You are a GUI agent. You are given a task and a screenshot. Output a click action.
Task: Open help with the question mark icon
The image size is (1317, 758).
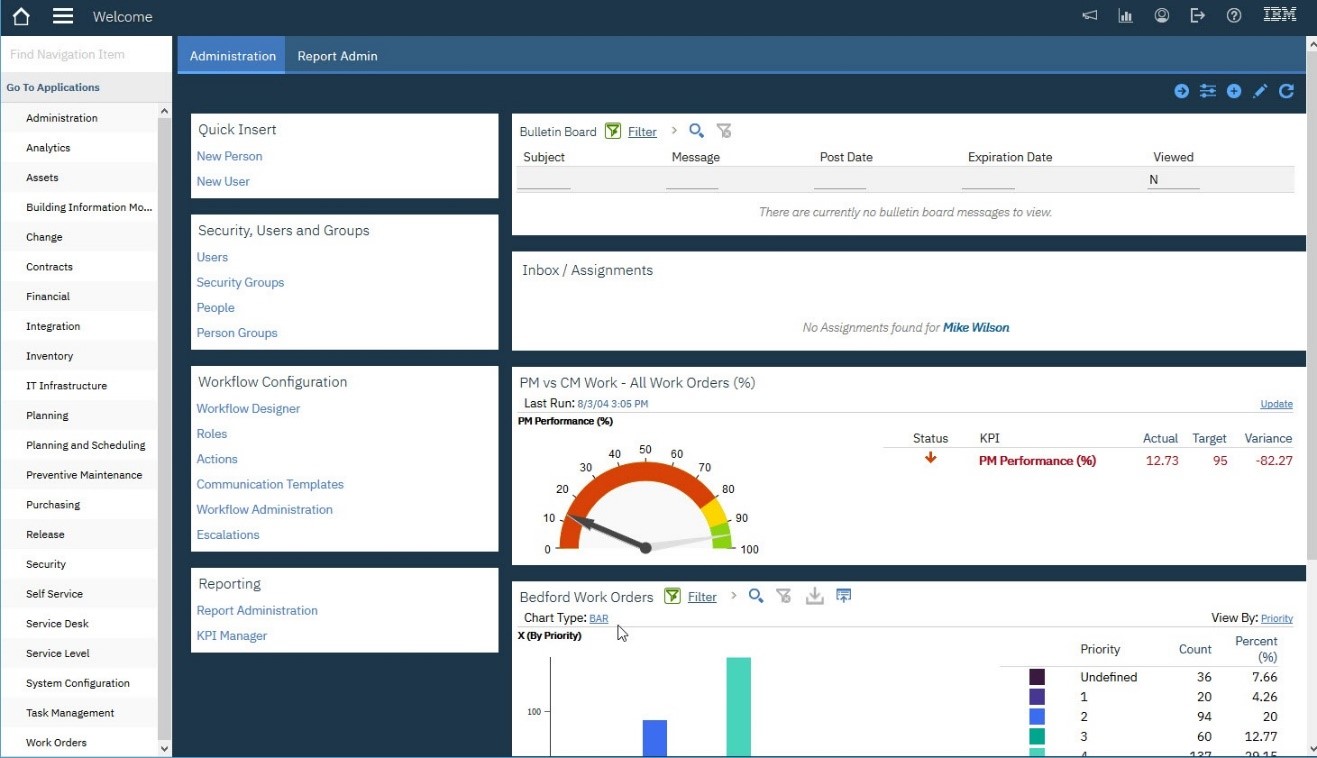1234,16
